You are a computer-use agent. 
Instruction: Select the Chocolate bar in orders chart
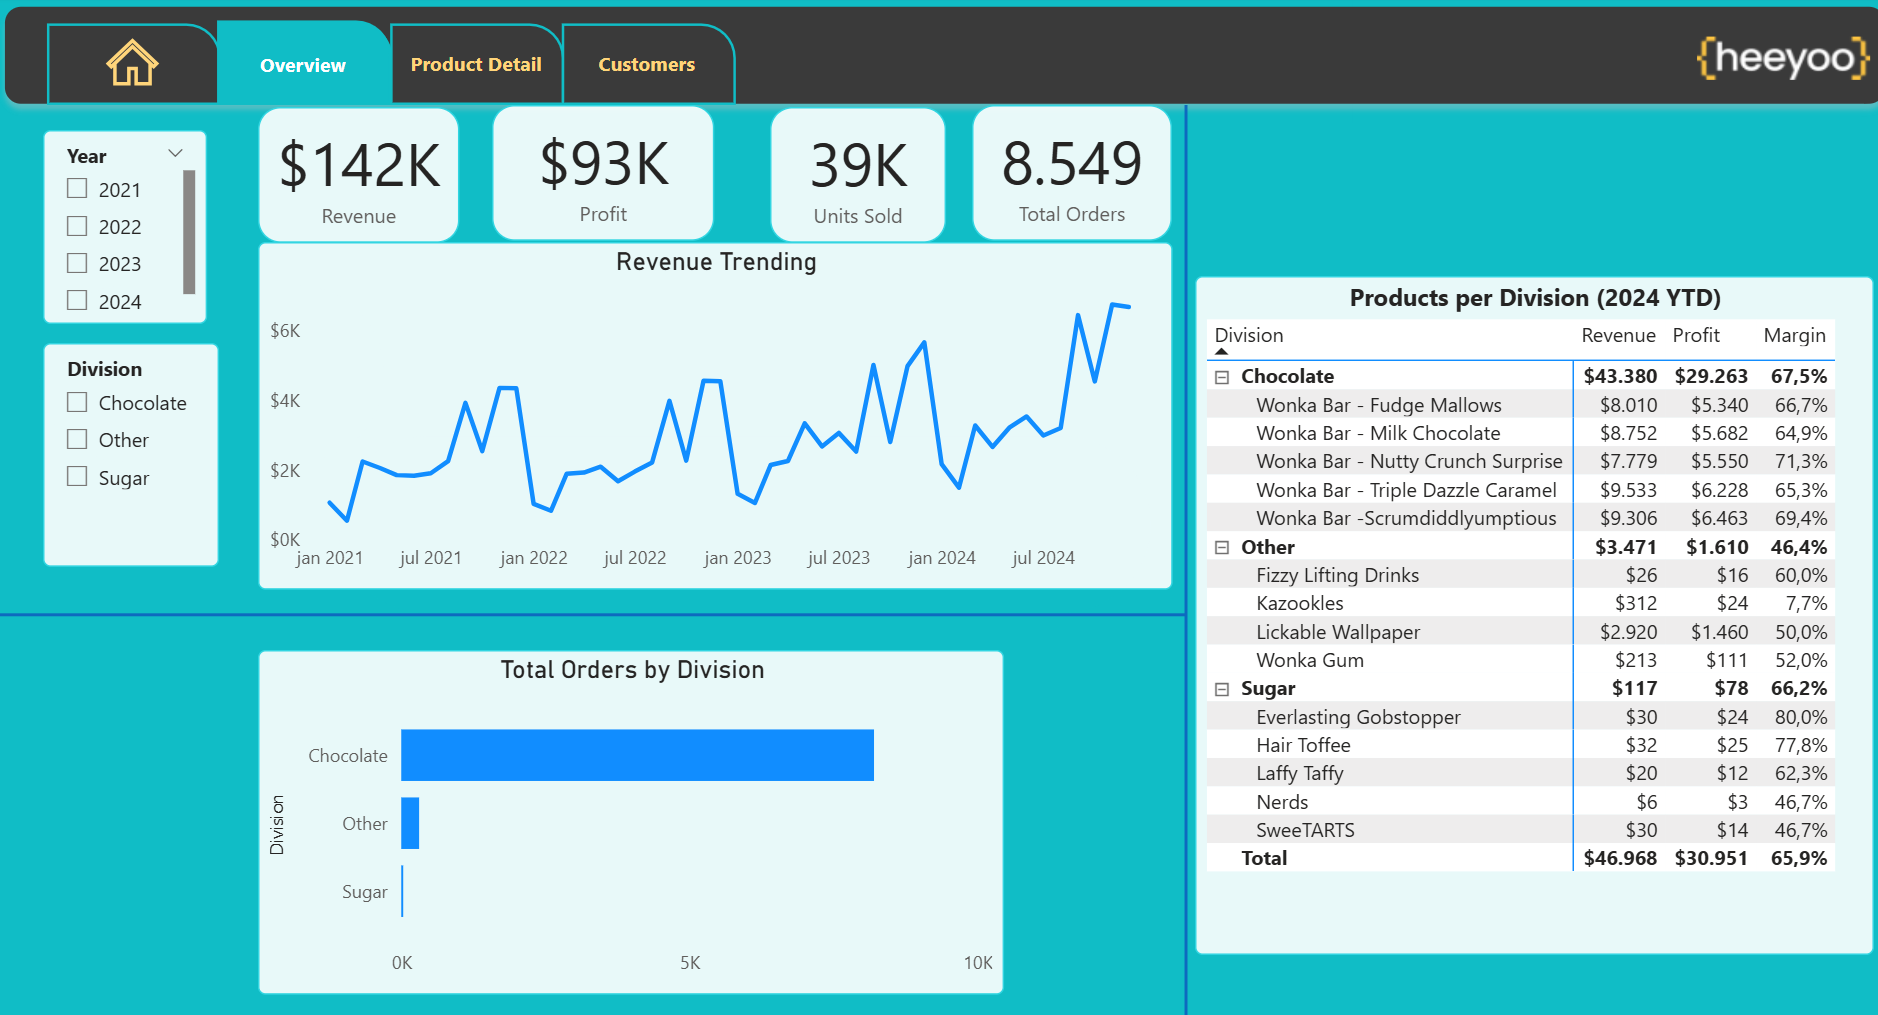(637, 755)
